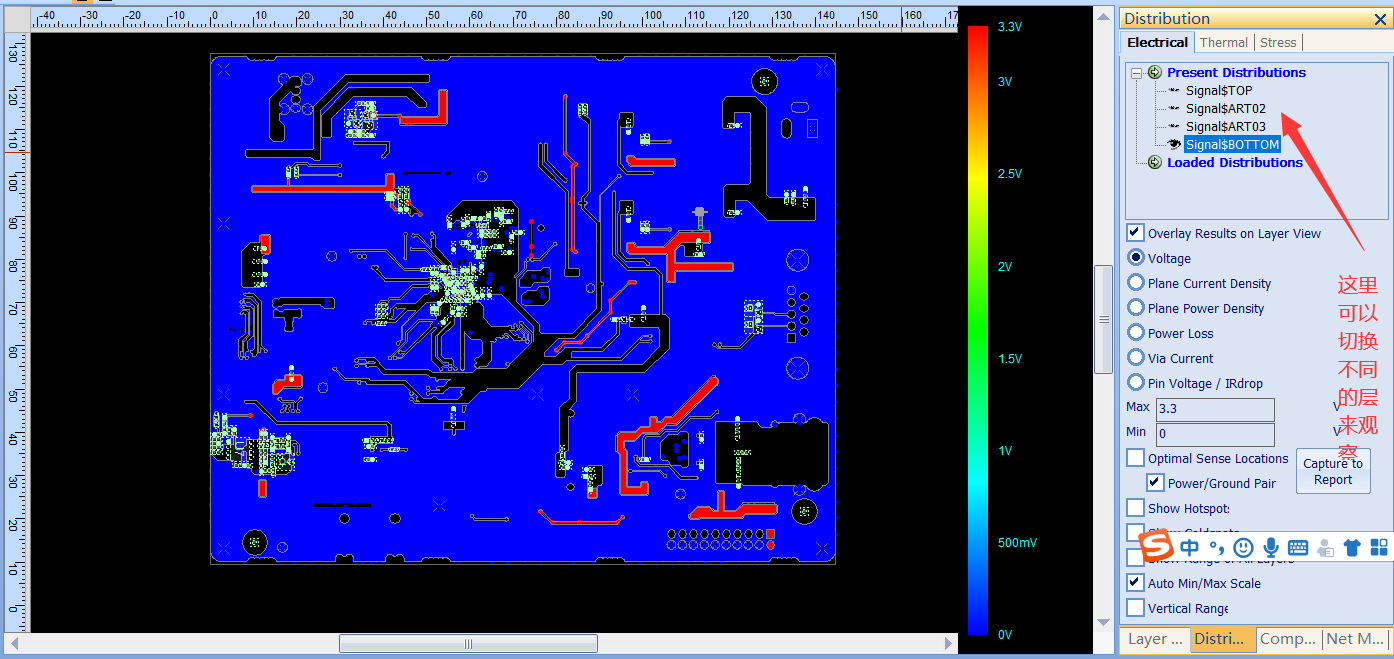Click the Max value input field
The width and height of the screenshot is (1394, 659).
(1215, 409)
